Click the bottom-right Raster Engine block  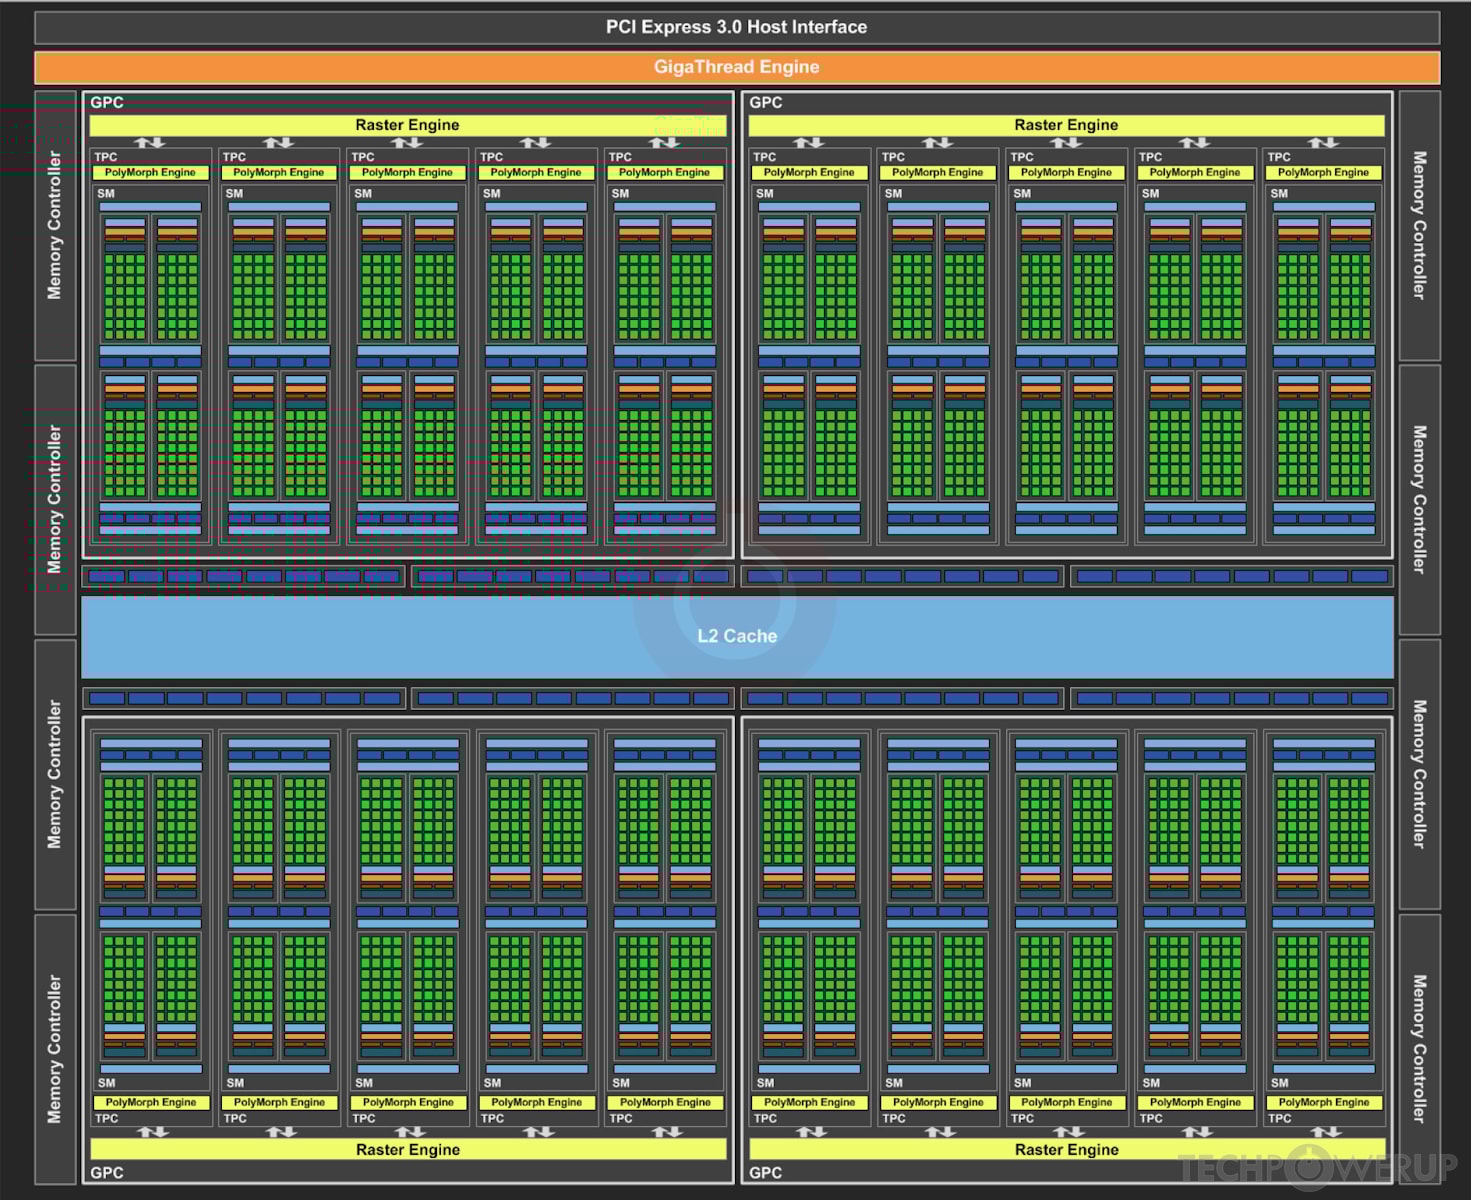(1065, 1150)
